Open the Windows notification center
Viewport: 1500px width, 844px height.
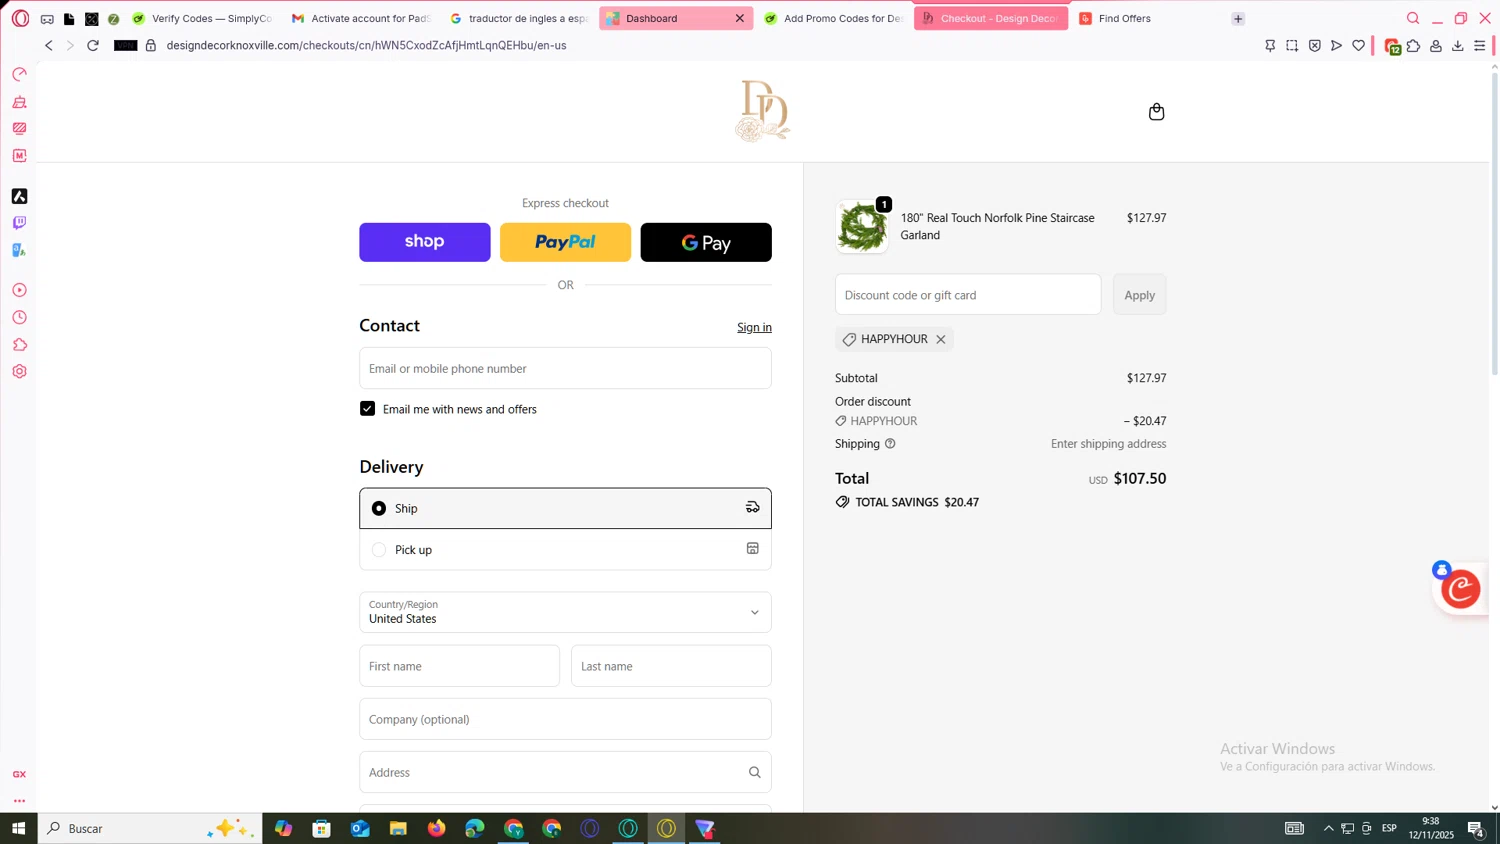[x=1475, y=828]
